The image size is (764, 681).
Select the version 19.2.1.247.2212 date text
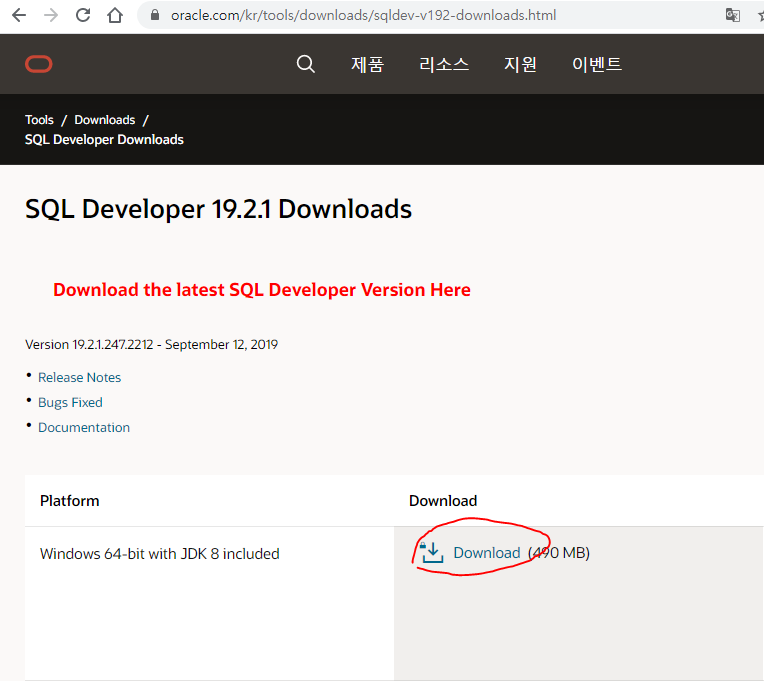[x=152, y=344]
